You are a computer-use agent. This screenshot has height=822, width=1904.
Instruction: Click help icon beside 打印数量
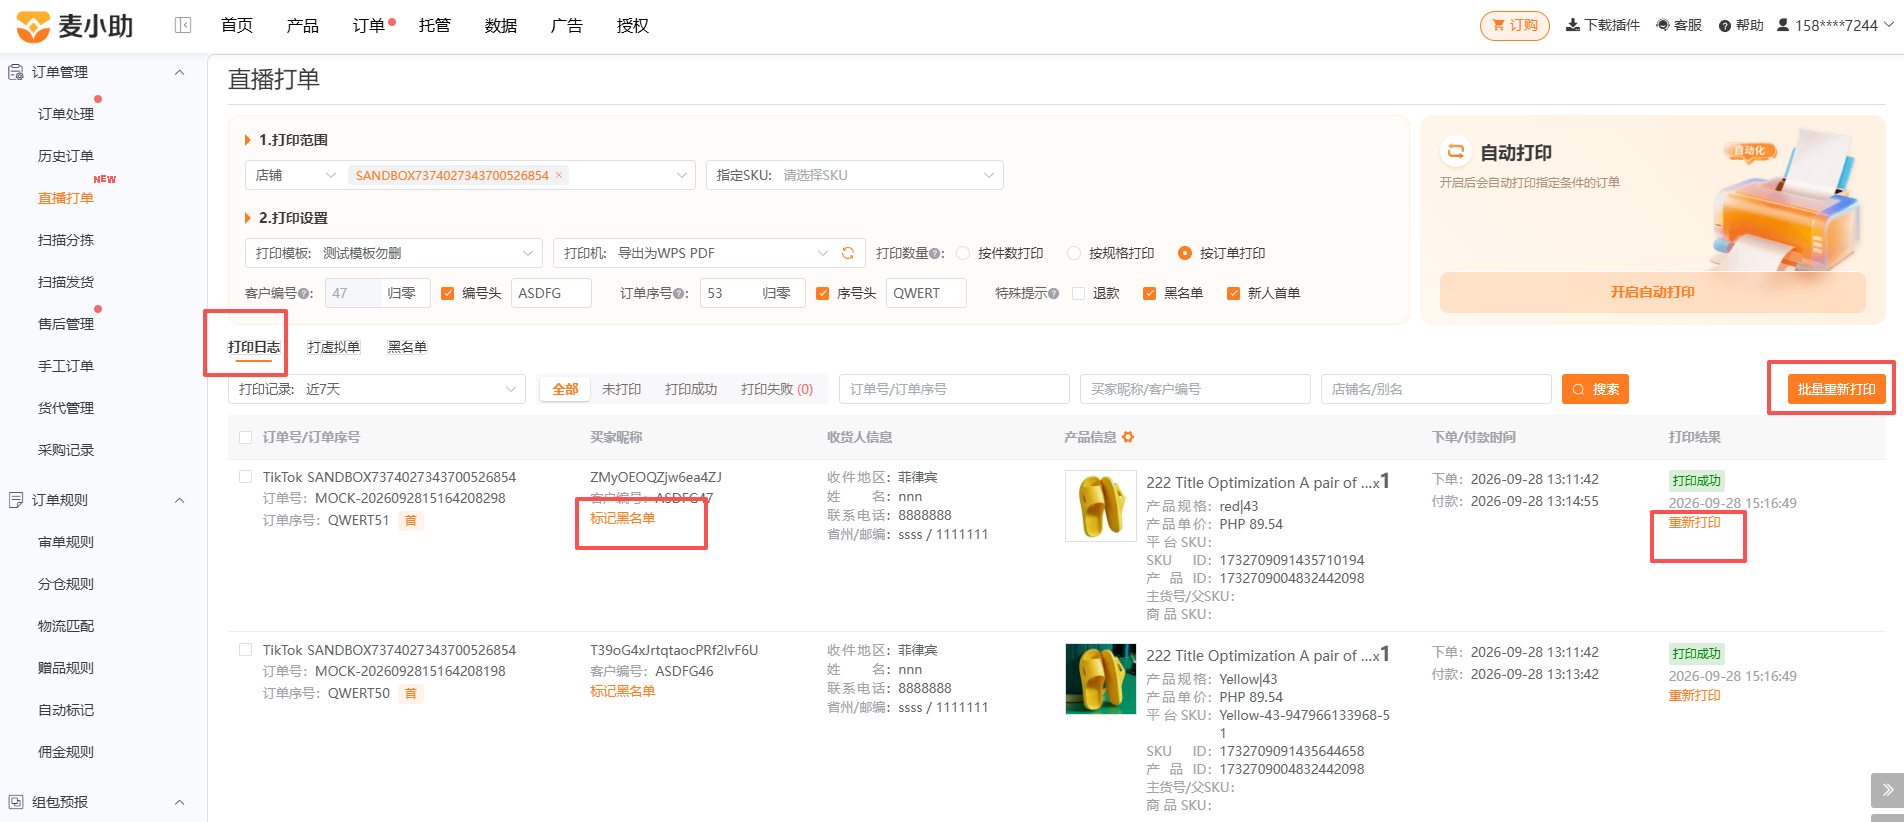pos(934,254)
